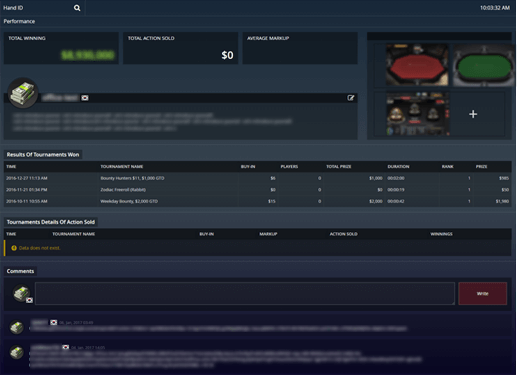This screenshot has width=517, height=375.
Task: Click the PLAYERS column header
Action: tap(289, 167)
